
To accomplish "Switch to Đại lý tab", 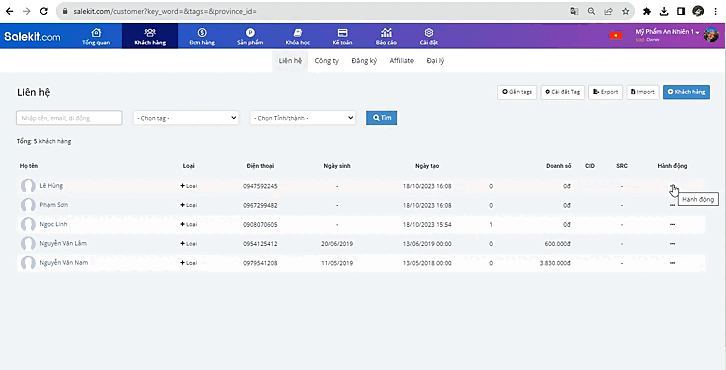I will coord(435,61).
